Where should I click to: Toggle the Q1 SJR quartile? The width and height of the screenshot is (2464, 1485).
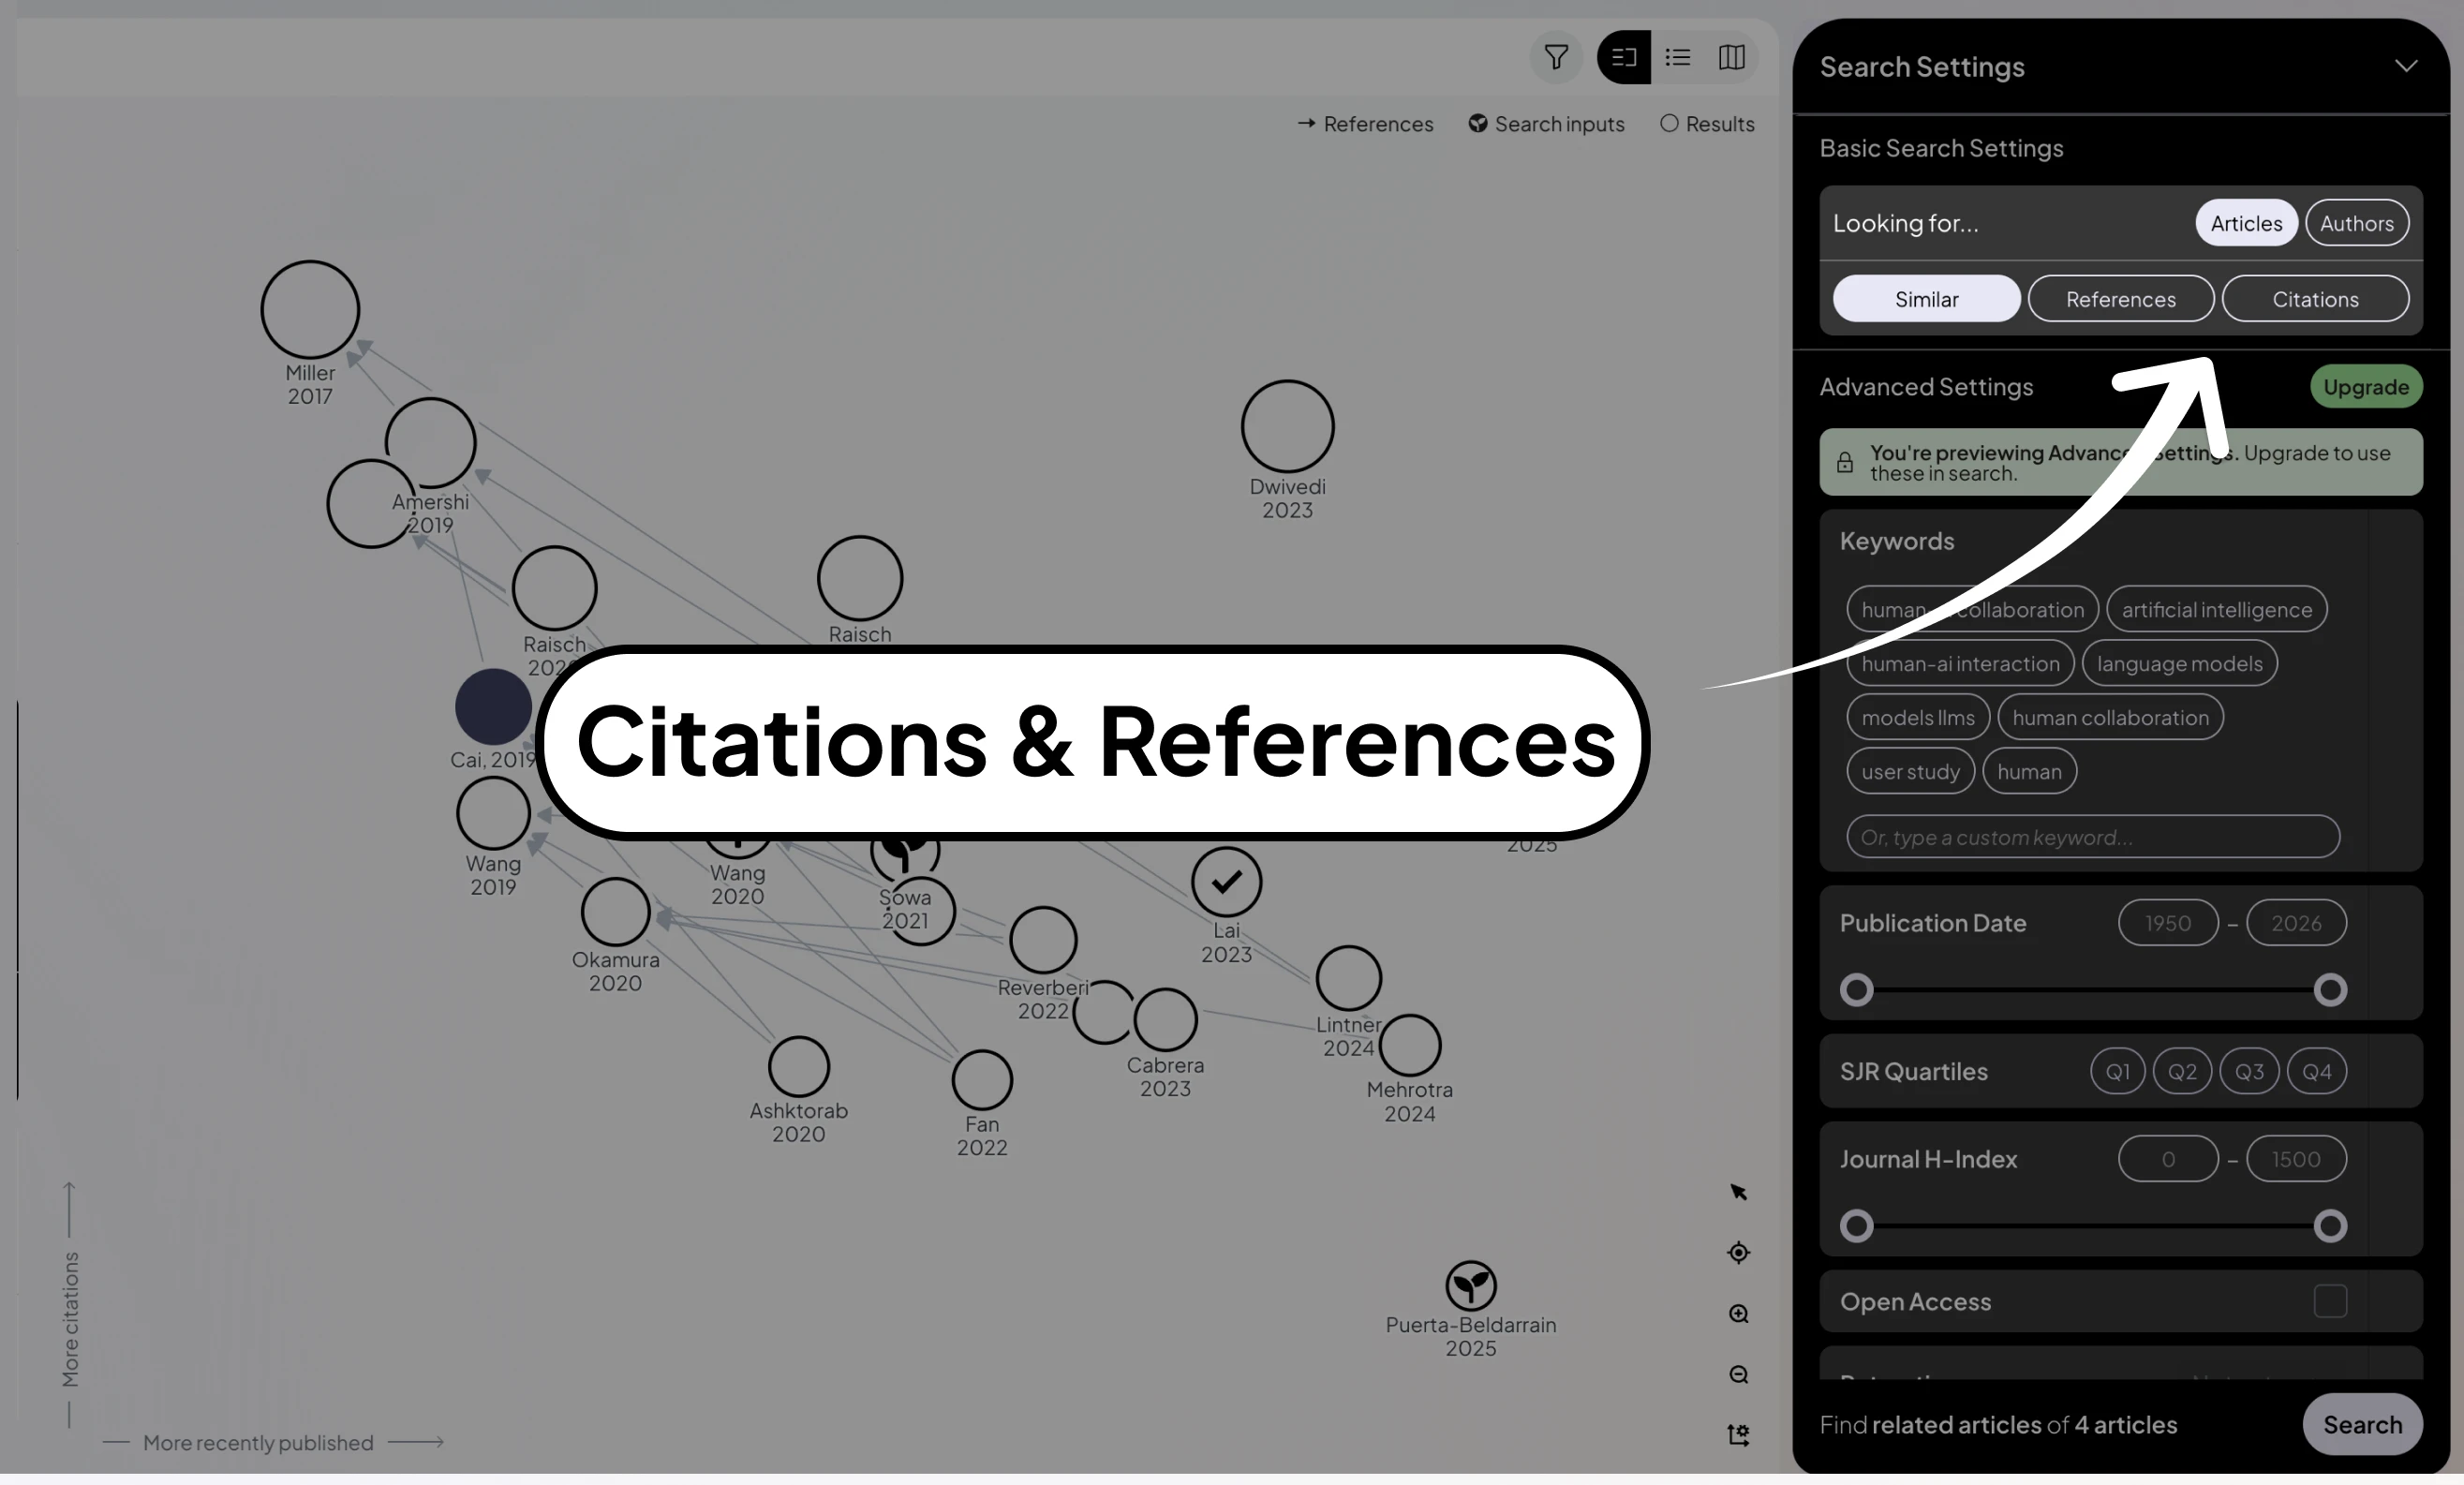[x=2117, y=1071]
